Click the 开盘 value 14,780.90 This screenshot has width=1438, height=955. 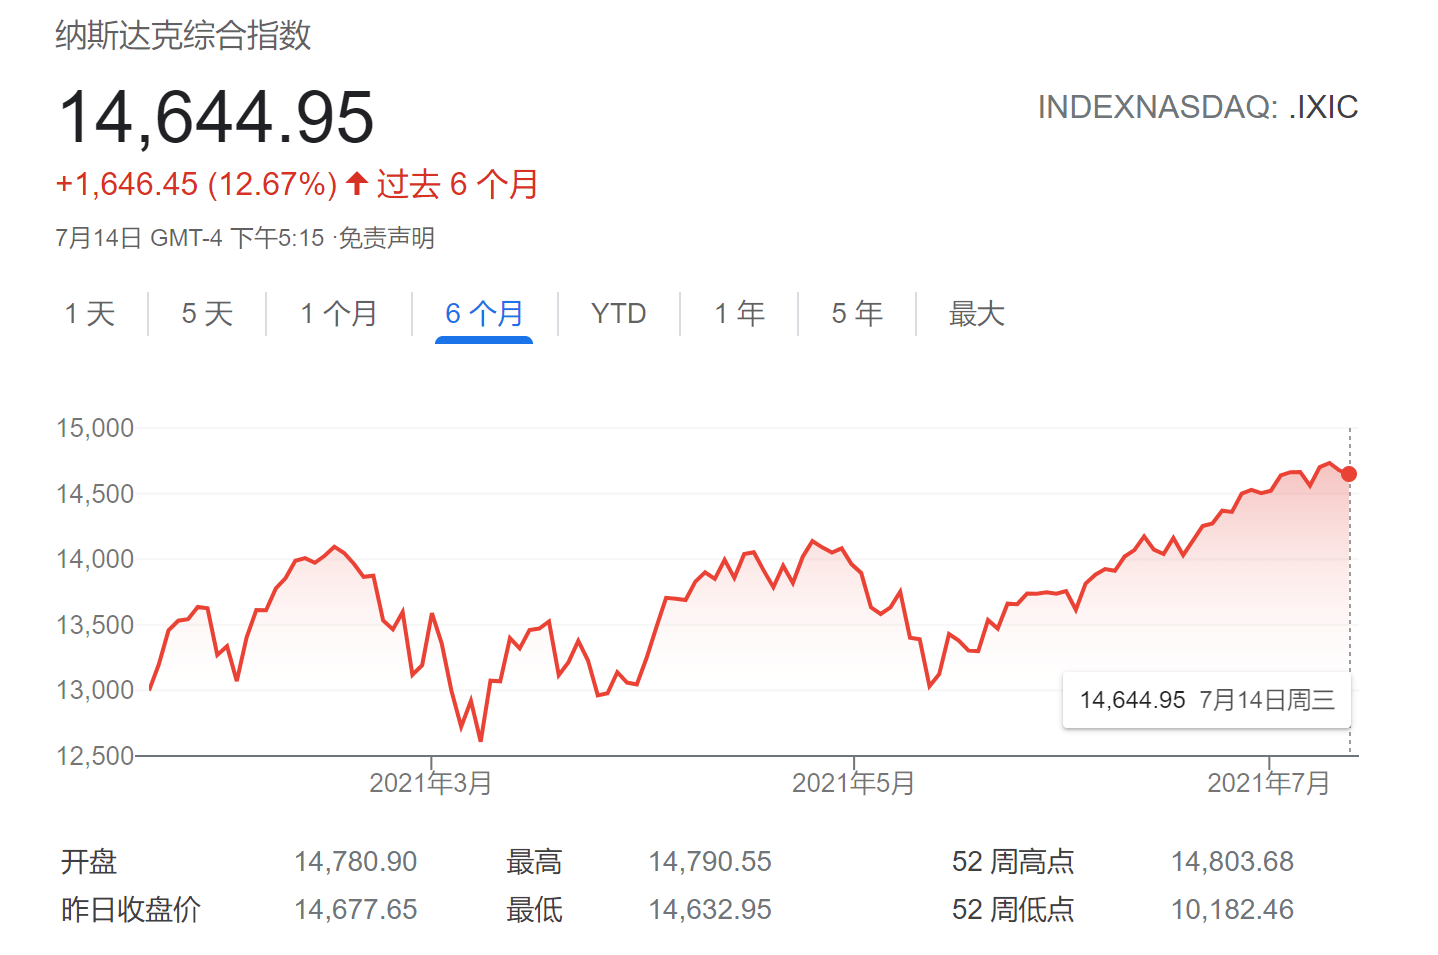(355, 861)
